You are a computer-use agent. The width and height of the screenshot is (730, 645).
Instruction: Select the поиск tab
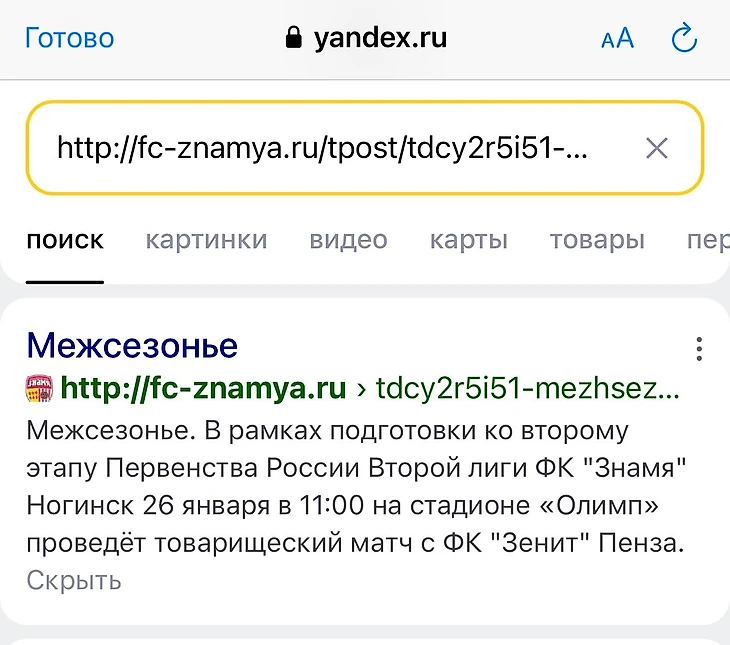(65, 240)
